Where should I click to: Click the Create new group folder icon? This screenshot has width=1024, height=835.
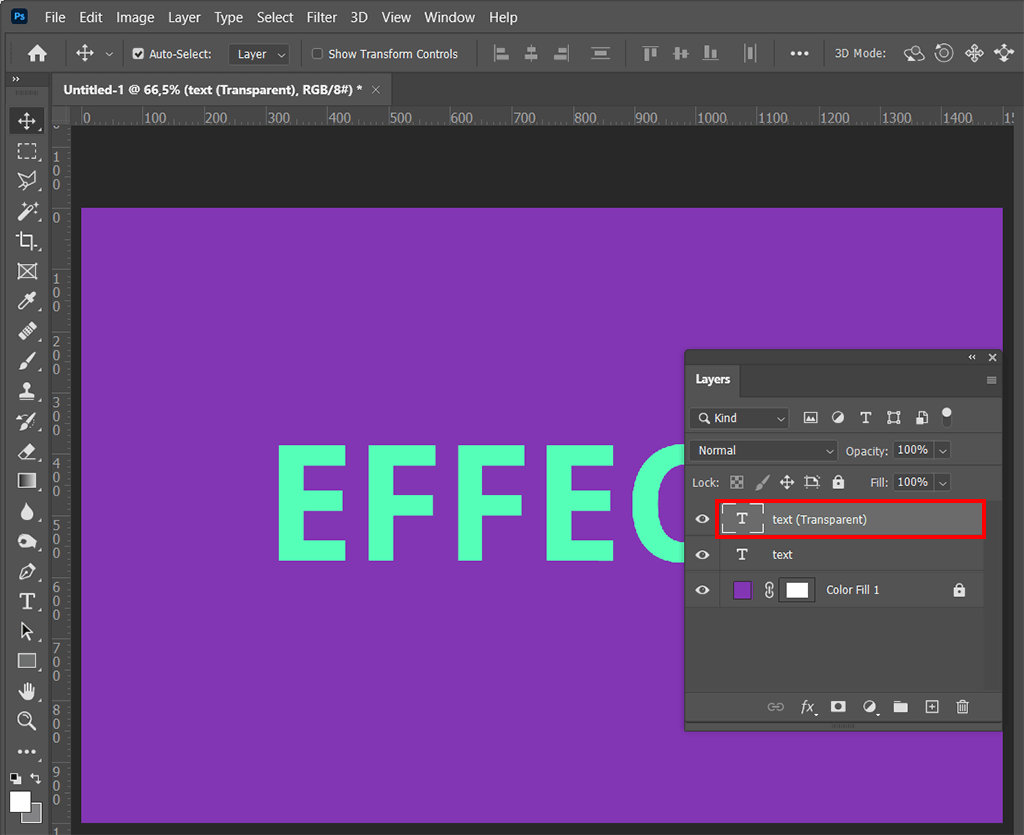[x=901, y=706]
